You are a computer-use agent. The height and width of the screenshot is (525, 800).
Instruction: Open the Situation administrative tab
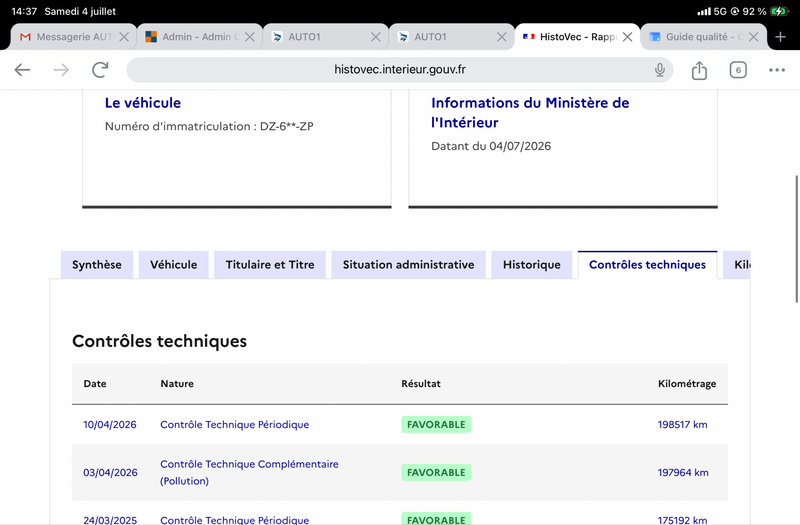click(409, 265)
